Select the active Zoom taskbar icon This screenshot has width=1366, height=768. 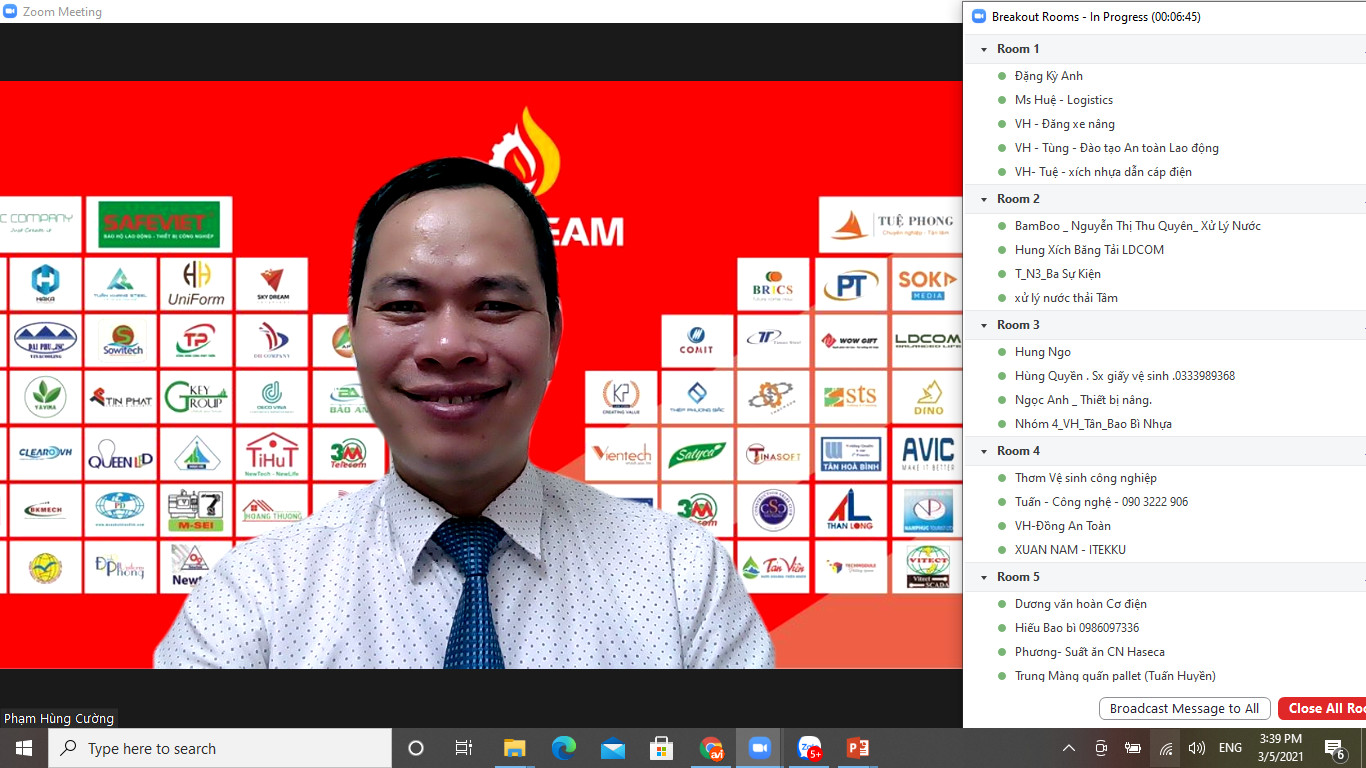759,748
